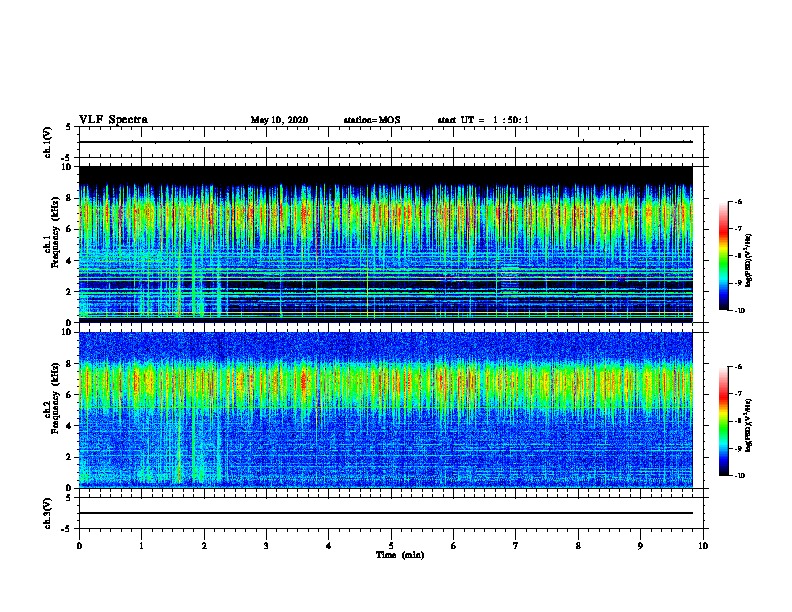Screen dimensions: 792x612
Task: Click the "8" tick on the time axis
Action: tap(578, 545)
